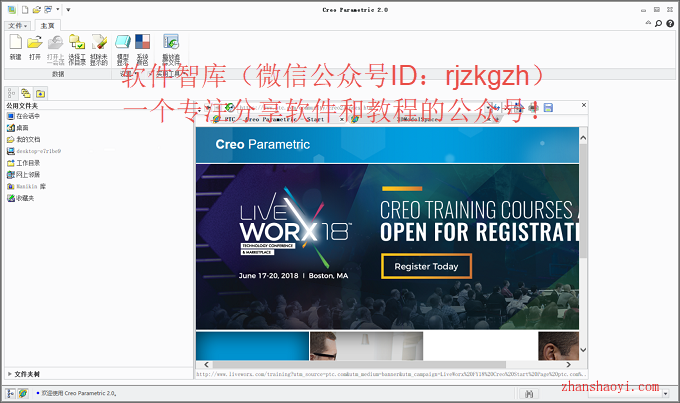Image resolution: width=680 pixels, height=403 pixels.
Task: Click the Creo application icon at top left
Action: (11, 10)
